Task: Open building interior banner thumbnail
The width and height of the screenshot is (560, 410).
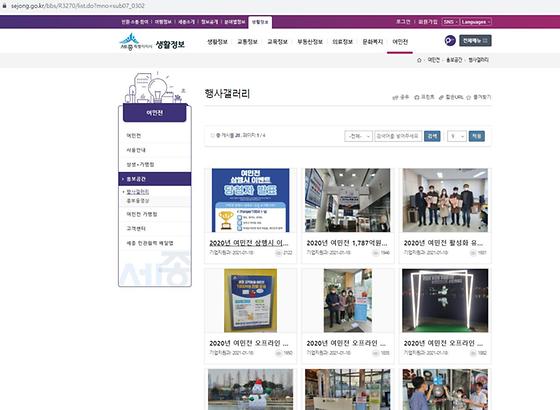Action: pyautogui.click(x=348, y=200)
